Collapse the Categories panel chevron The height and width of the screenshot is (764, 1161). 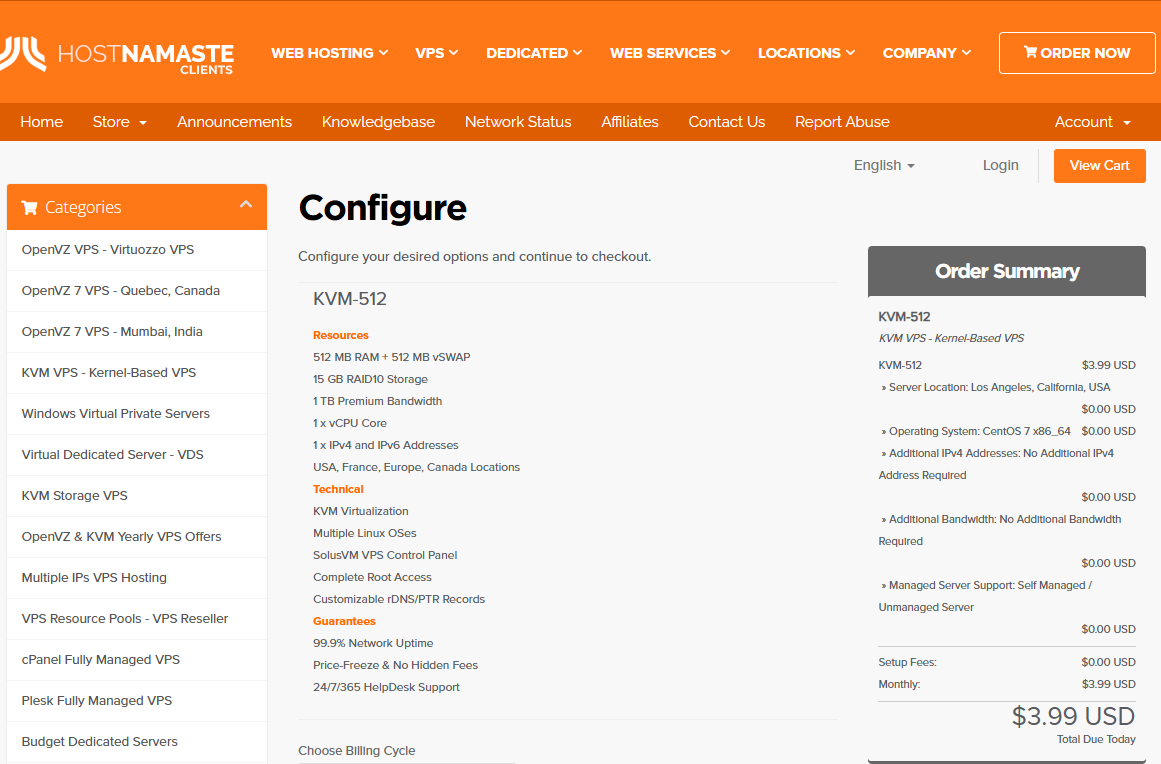[246, 204]
